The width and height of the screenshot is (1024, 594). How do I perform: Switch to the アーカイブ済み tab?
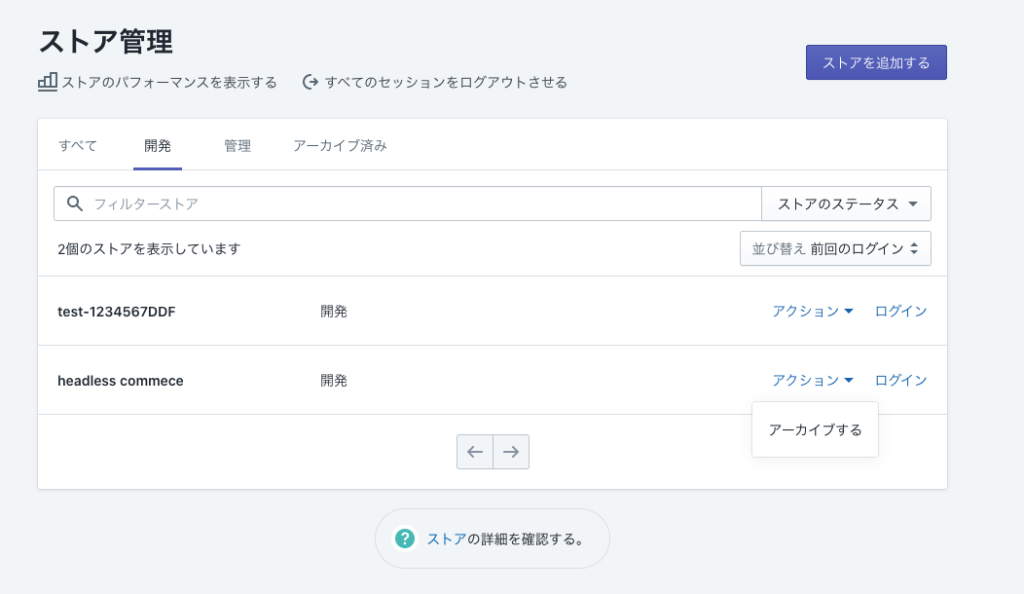[x=339, y=146]
